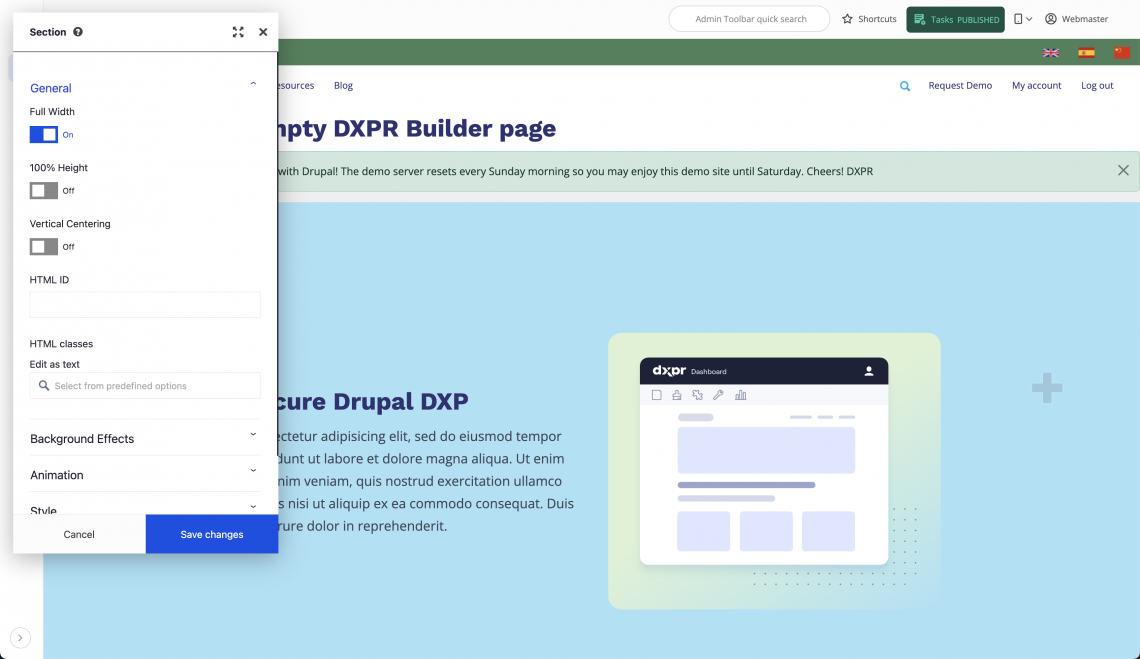Close the Section settings panel
1140x659 pixels.
(x=263, y=32)
